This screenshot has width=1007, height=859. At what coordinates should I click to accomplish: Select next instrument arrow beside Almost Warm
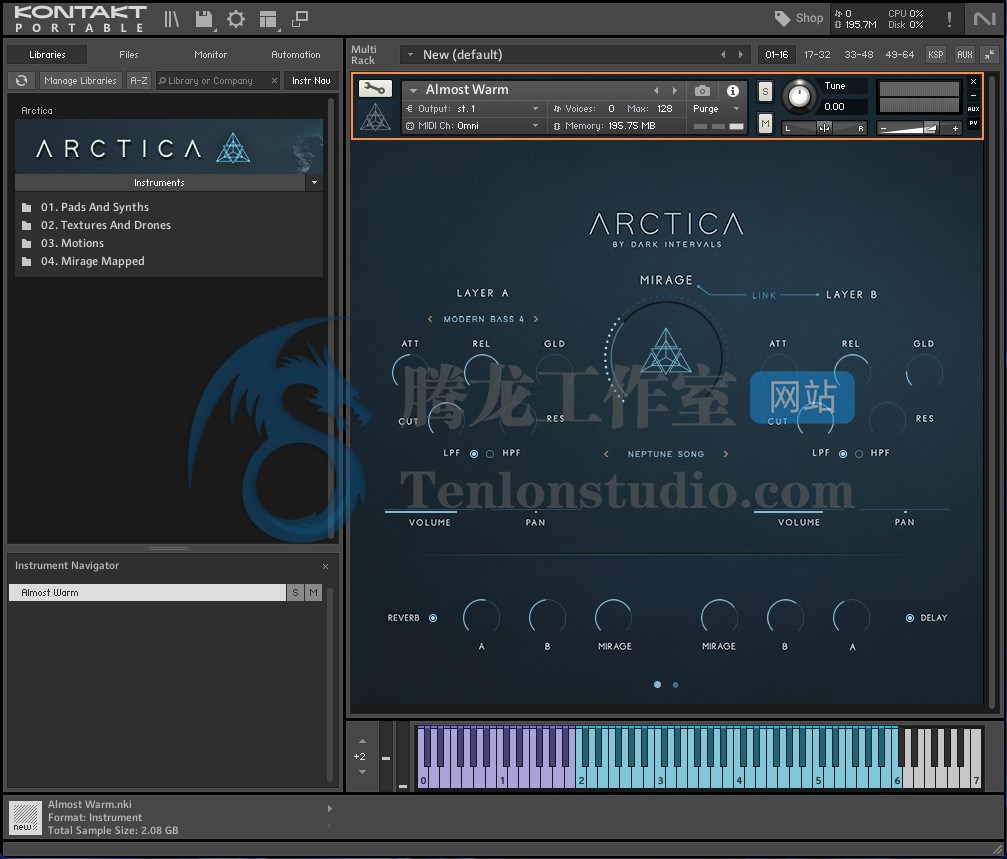pos(674,91)
